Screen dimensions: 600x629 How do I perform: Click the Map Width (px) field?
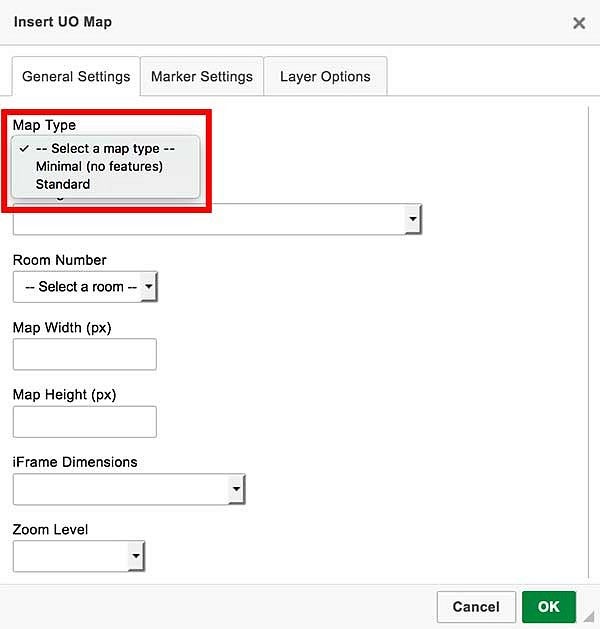tap(85, 354)
